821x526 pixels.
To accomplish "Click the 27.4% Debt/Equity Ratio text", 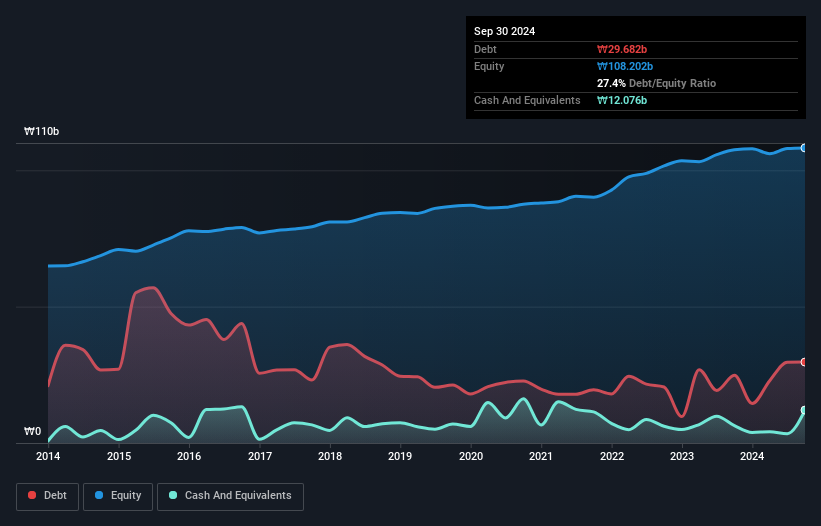I will (656, 83).
